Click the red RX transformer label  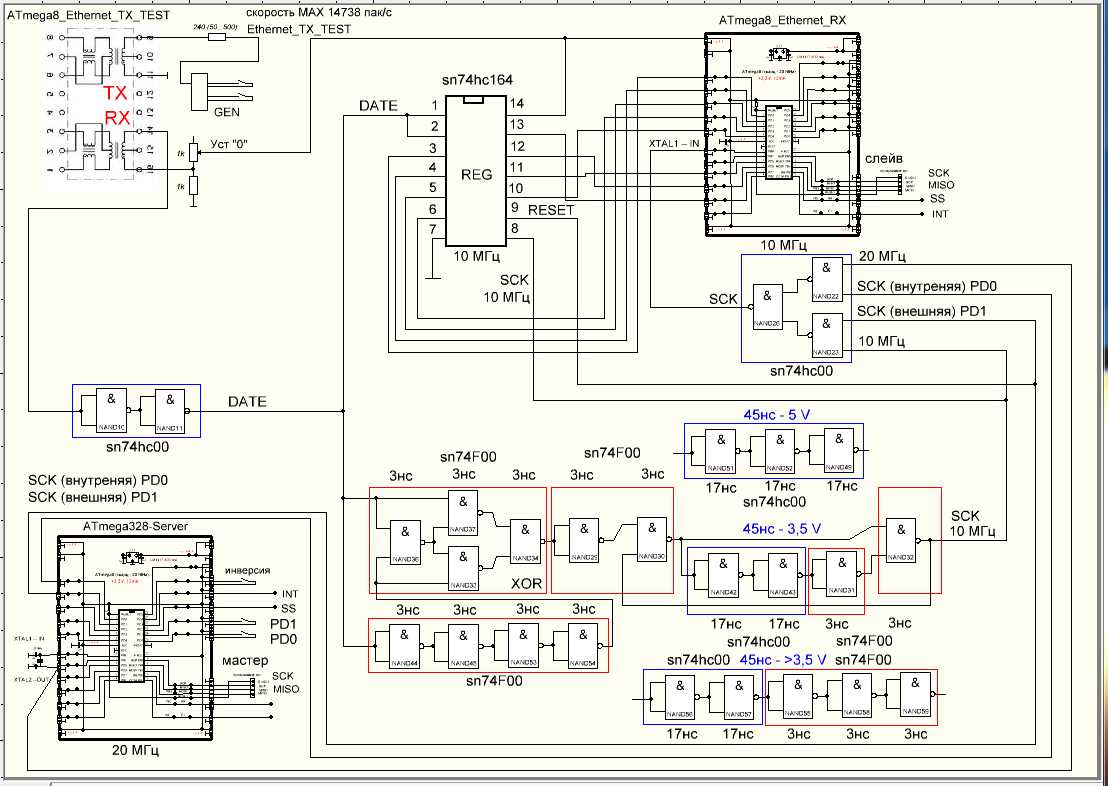(118, 118)
